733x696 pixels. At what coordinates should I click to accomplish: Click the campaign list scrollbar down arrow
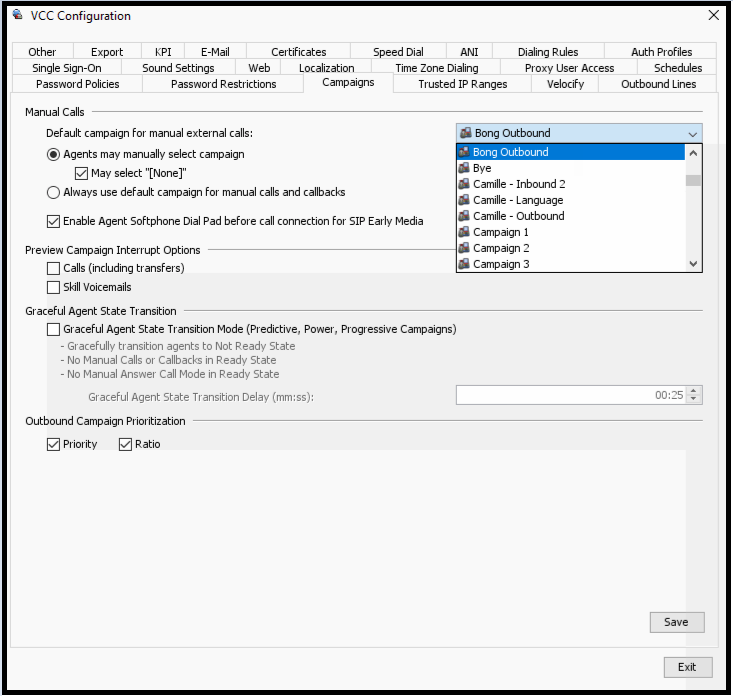[x=693, y=264]
